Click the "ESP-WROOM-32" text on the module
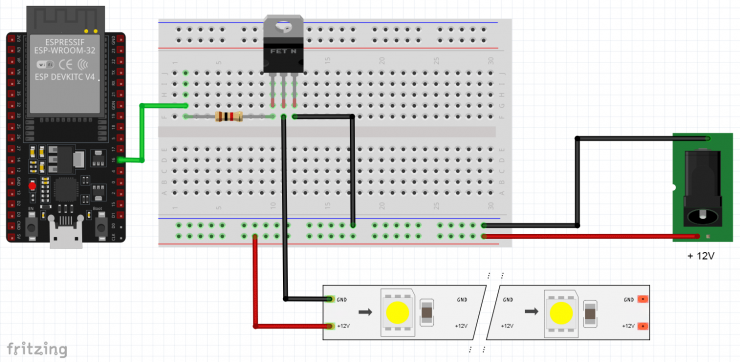Screen dimensions: 740x362 [x=65, y=51]
